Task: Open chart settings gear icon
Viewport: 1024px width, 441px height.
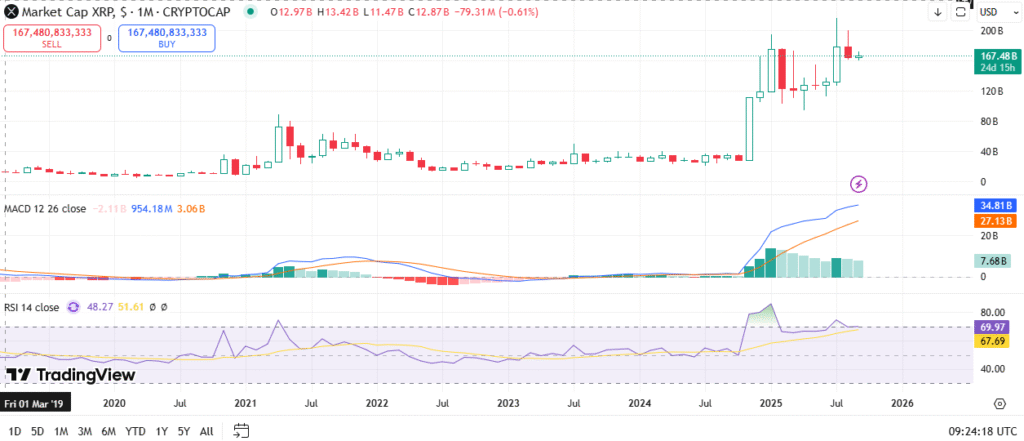Action: (x=999, y=403)
